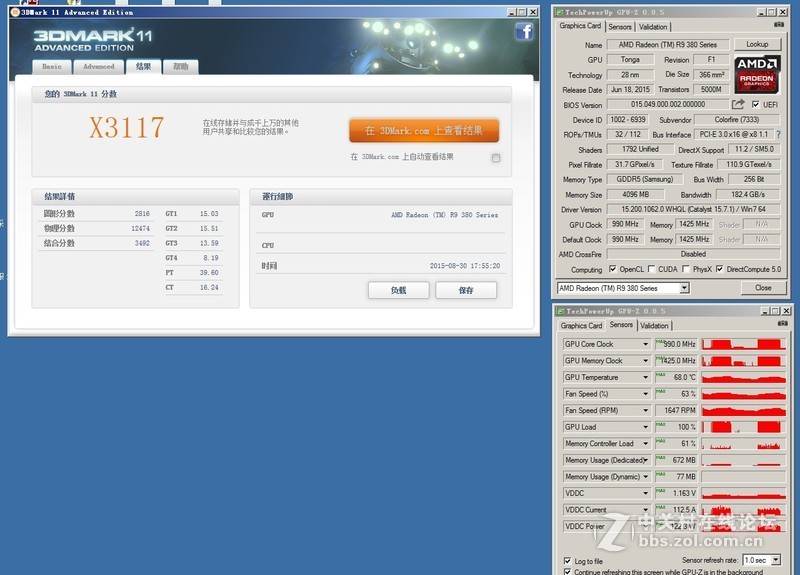Click the BIOS Version value field
Image resolution: width=800 pixels, height=575 pixels.
point(668,105)
